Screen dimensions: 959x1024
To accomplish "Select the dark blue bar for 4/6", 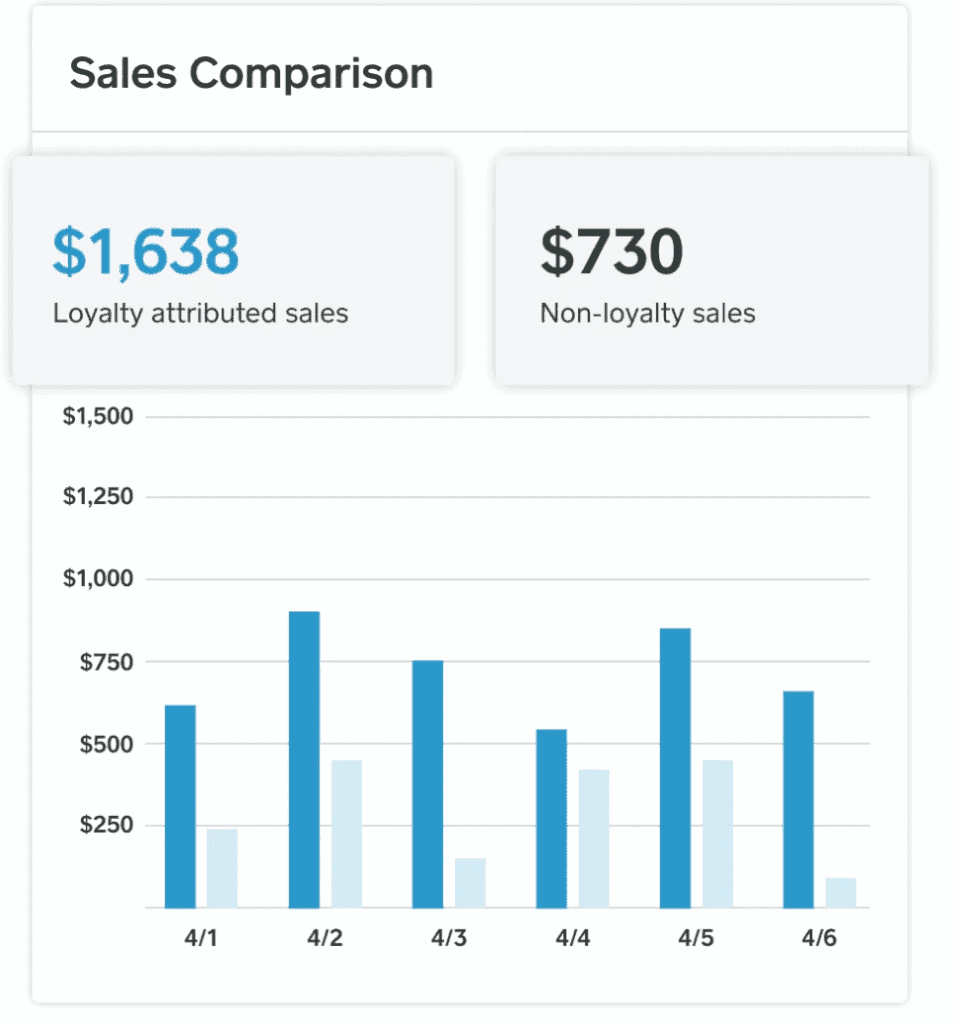I will (x=798, y=799).
